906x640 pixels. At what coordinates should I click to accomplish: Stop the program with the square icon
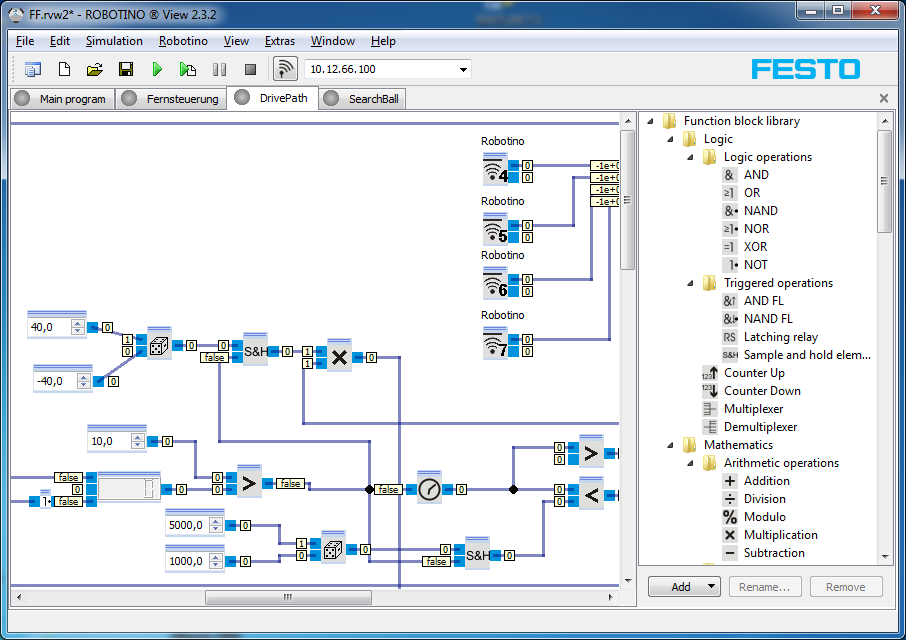click(250, 69)
